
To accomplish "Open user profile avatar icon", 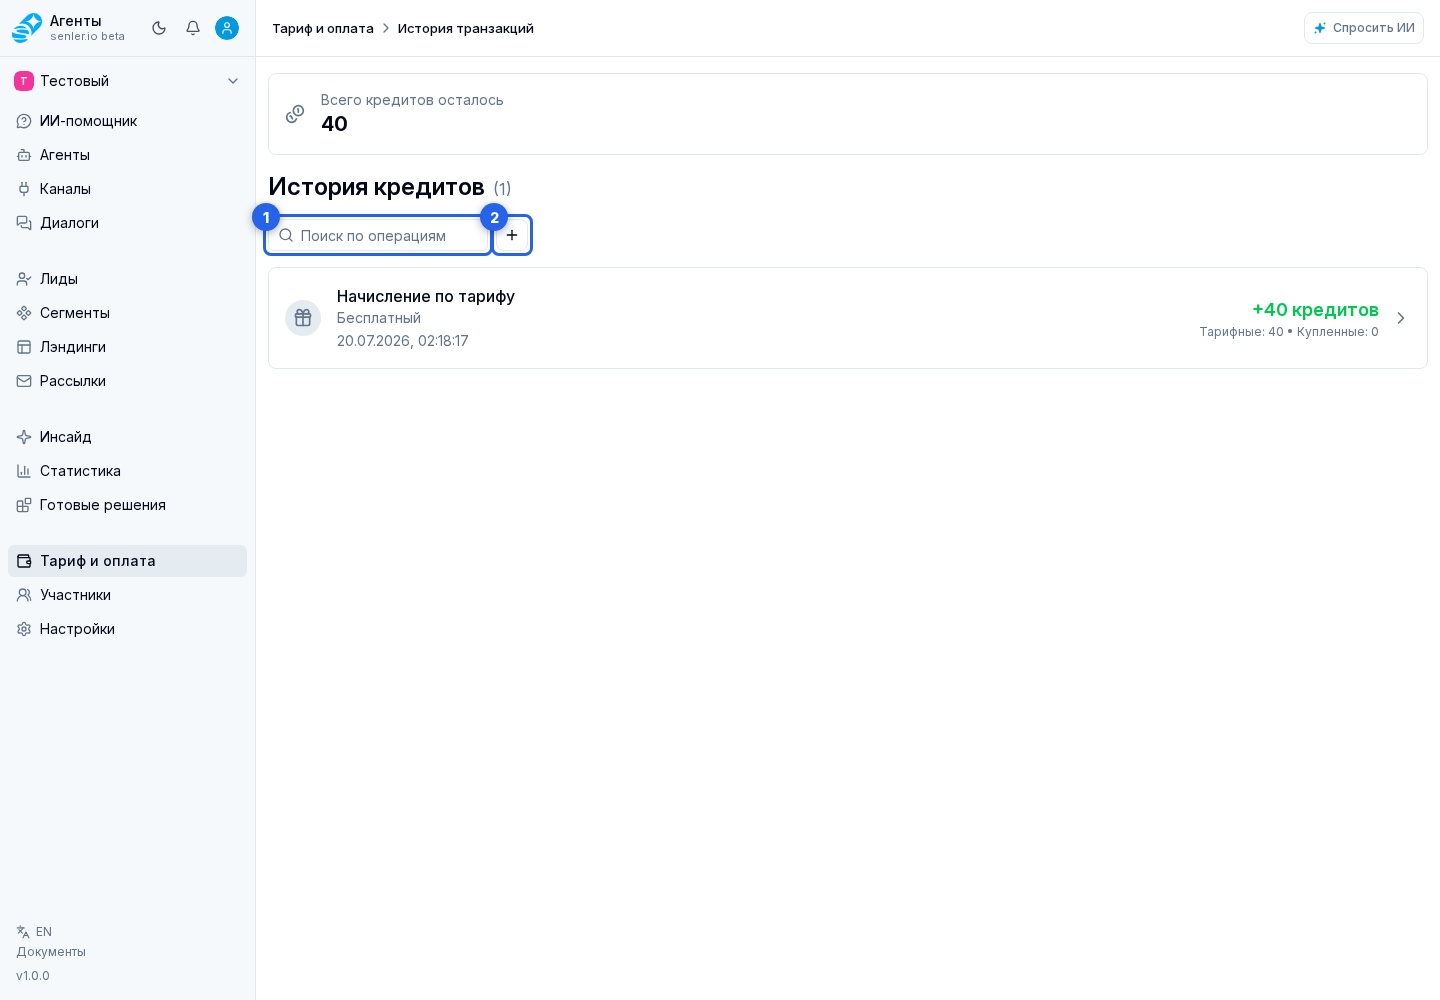I will point(227,28).
